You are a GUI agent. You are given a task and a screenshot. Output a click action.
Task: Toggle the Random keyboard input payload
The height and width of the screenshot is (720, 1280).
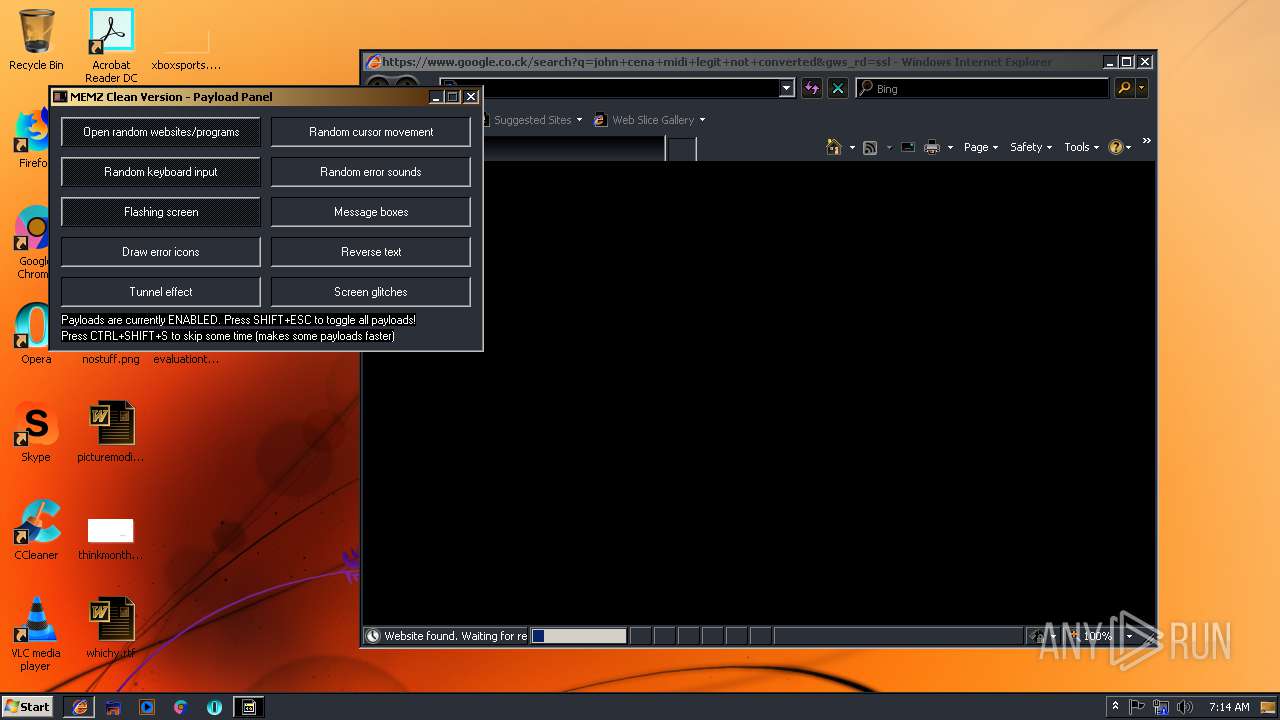[x=161, y=172]
